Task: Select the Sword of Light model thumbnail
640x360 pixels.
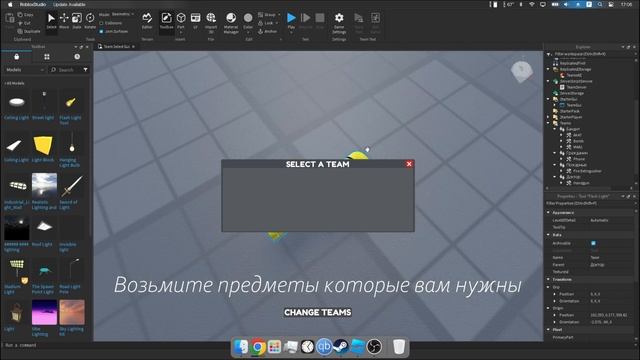Action: coord(72,186)
